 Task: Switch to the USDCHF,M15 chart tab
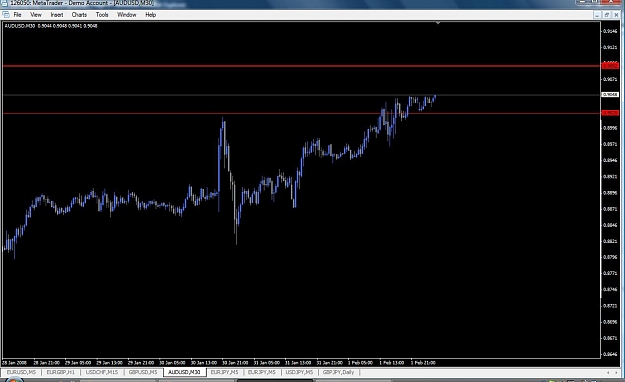102,372
